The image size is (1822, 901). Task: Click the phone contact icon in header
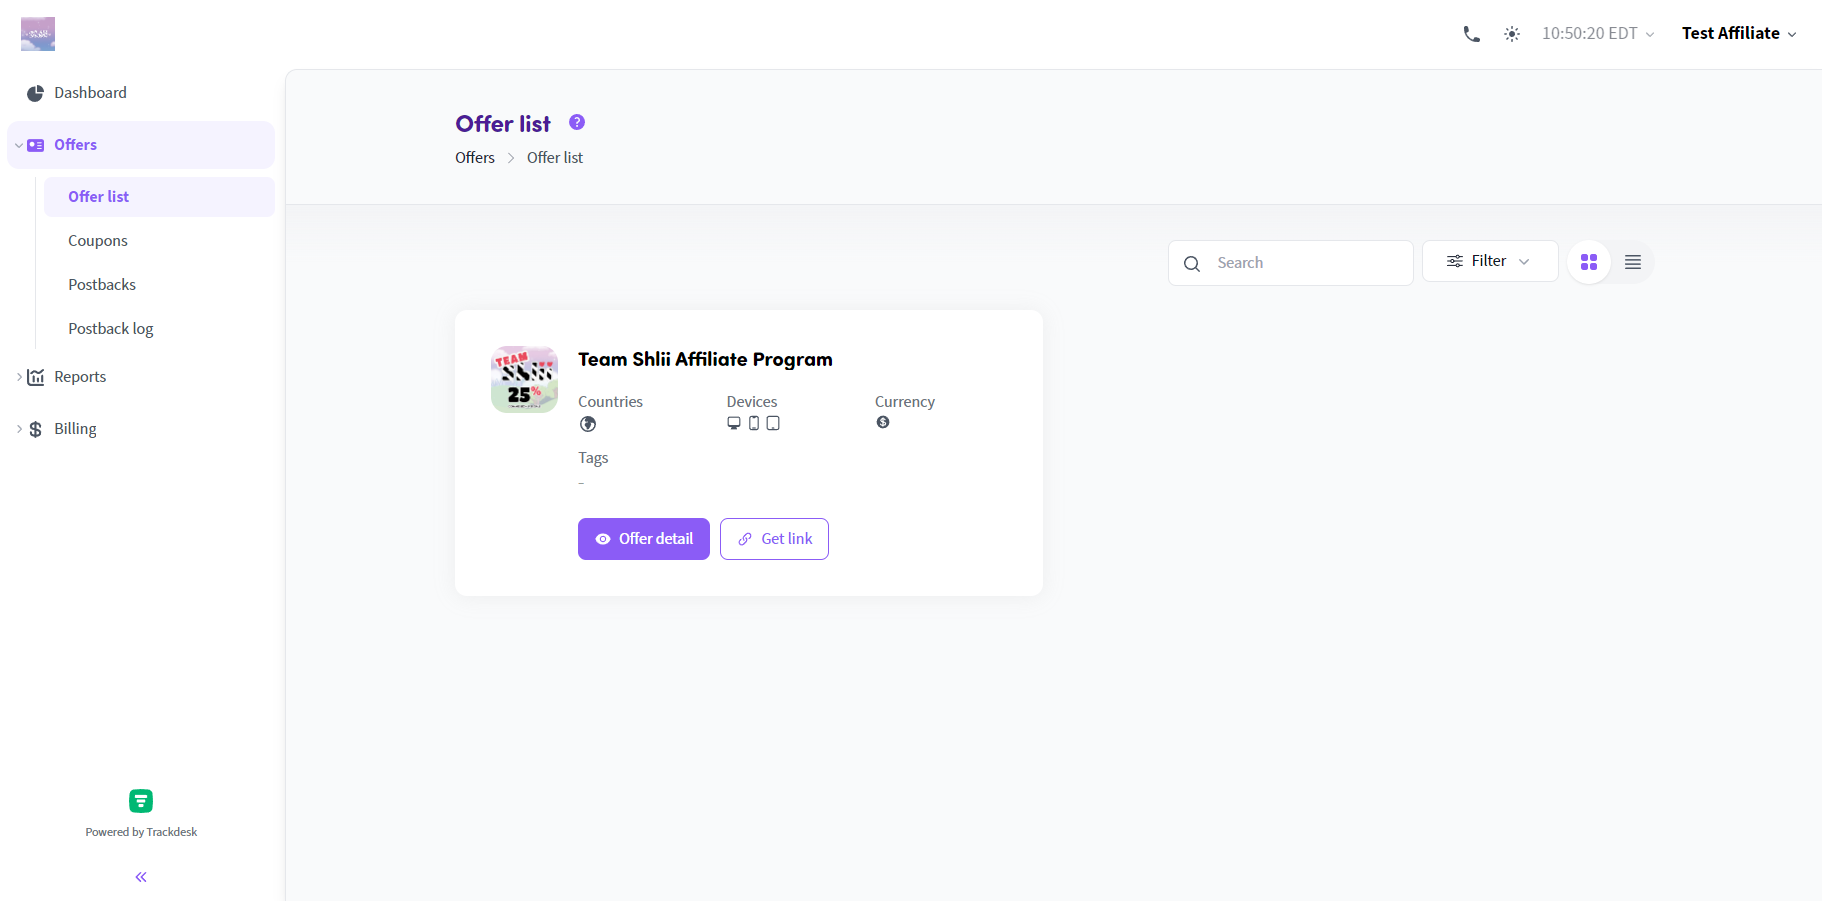click(x=1471, y=34)
